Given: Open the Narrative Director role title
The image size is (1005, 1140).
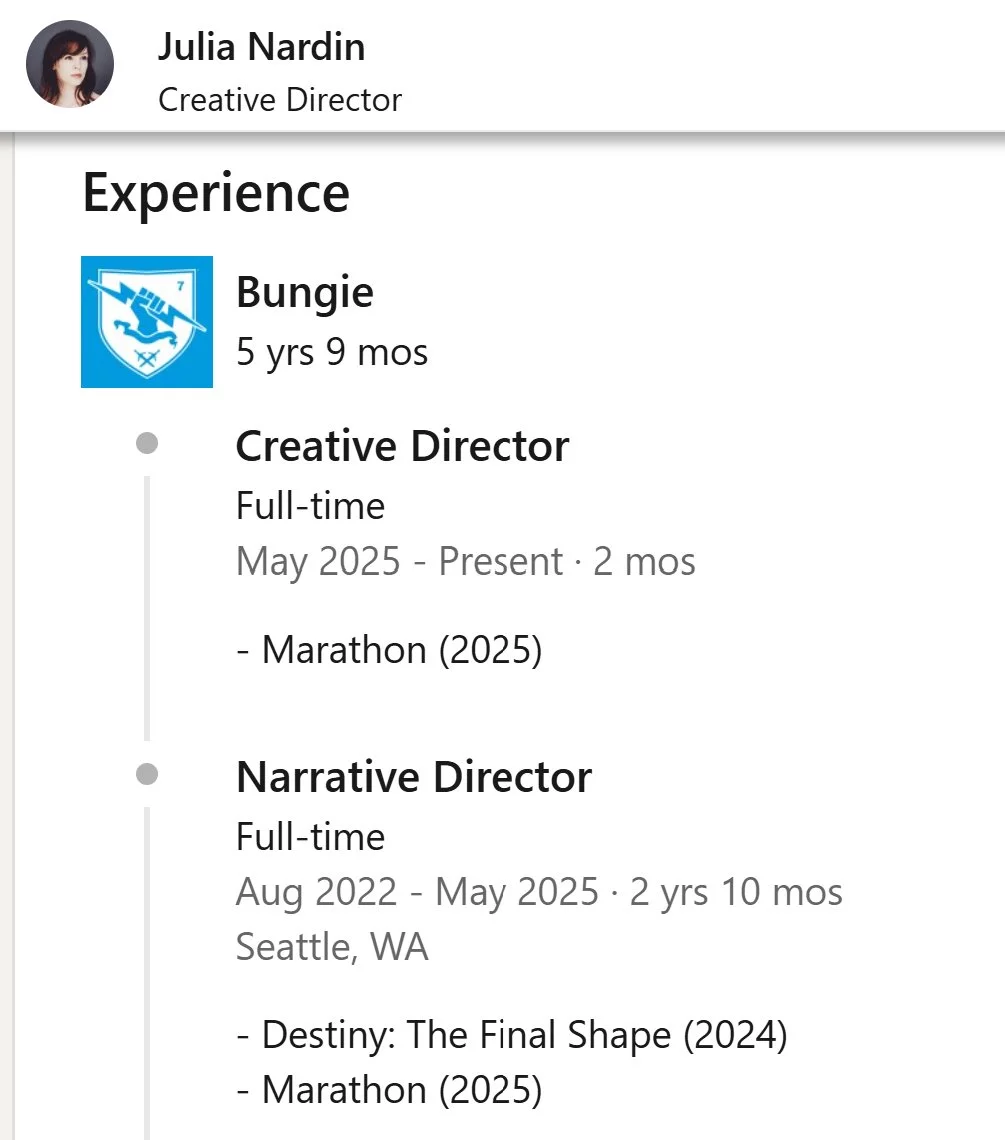Looking at the screenshot, I should pos(414,777).
